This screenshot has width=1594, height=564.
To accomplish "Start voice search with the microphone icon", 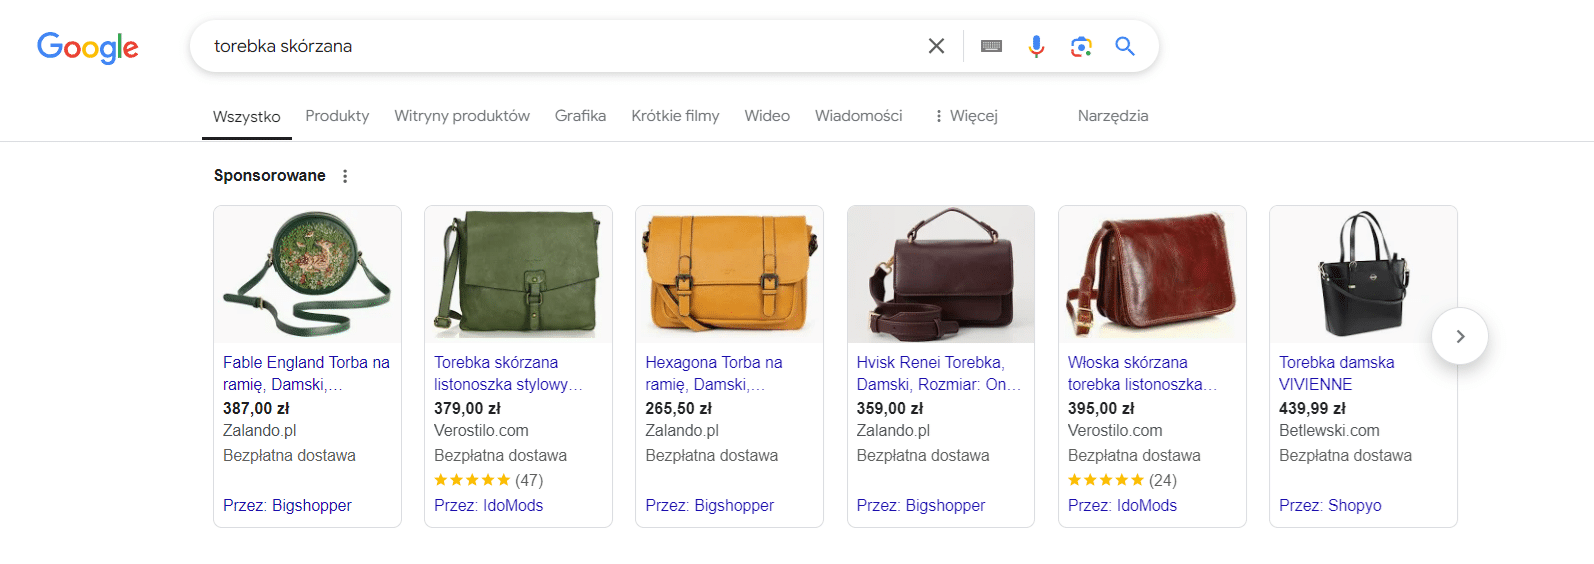I will tap(1036, 46).
